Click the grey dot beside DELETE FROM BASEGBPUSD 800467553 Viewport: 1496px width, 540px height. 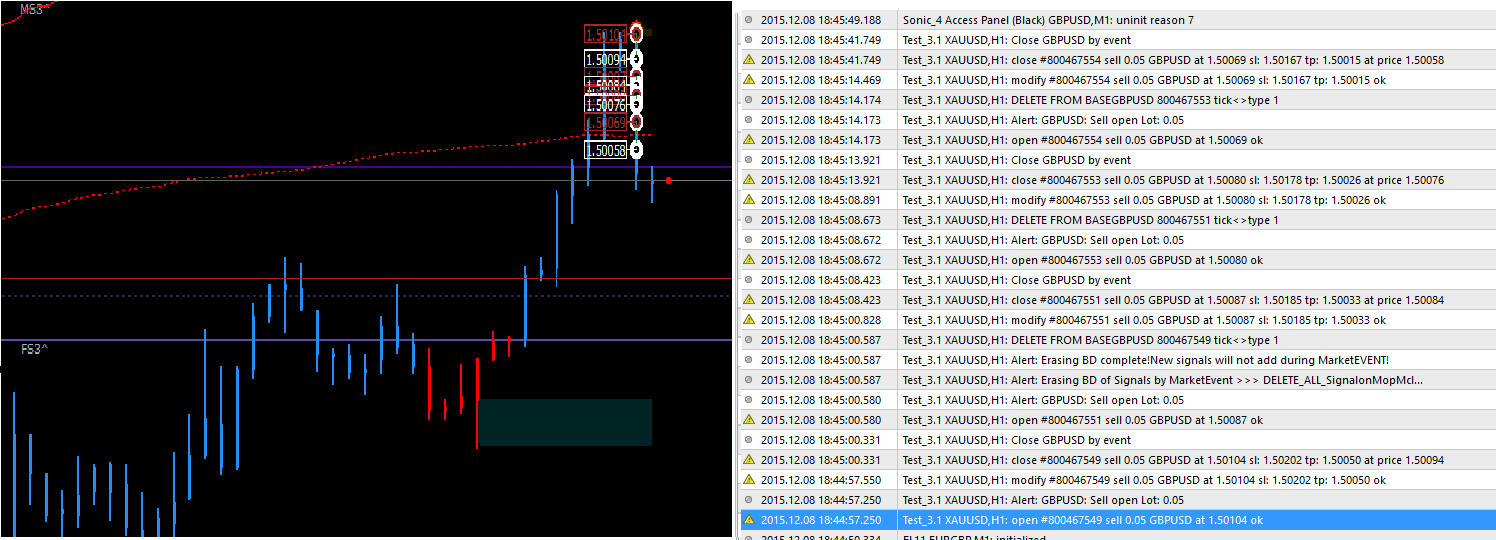pos(748,100)
